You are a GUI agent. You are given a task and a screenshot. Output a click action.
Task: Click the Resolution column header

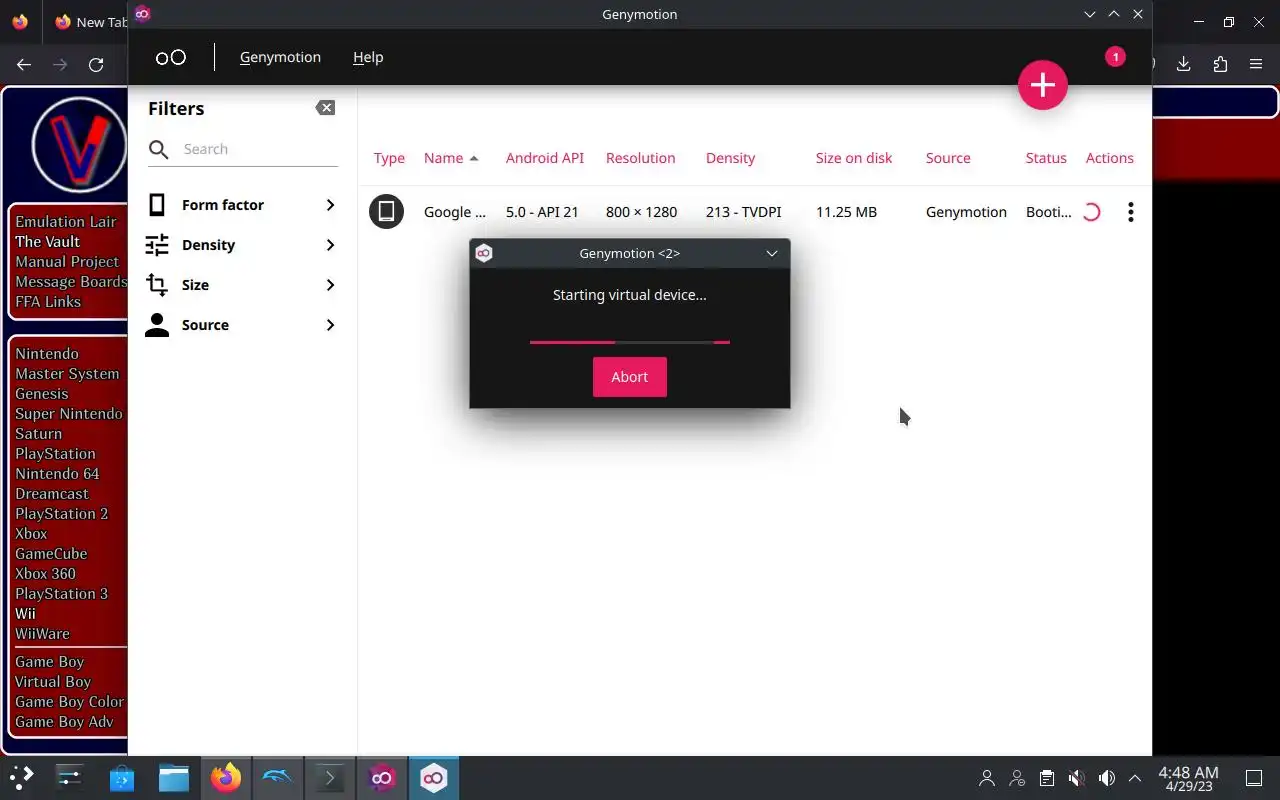click(641, 158)
